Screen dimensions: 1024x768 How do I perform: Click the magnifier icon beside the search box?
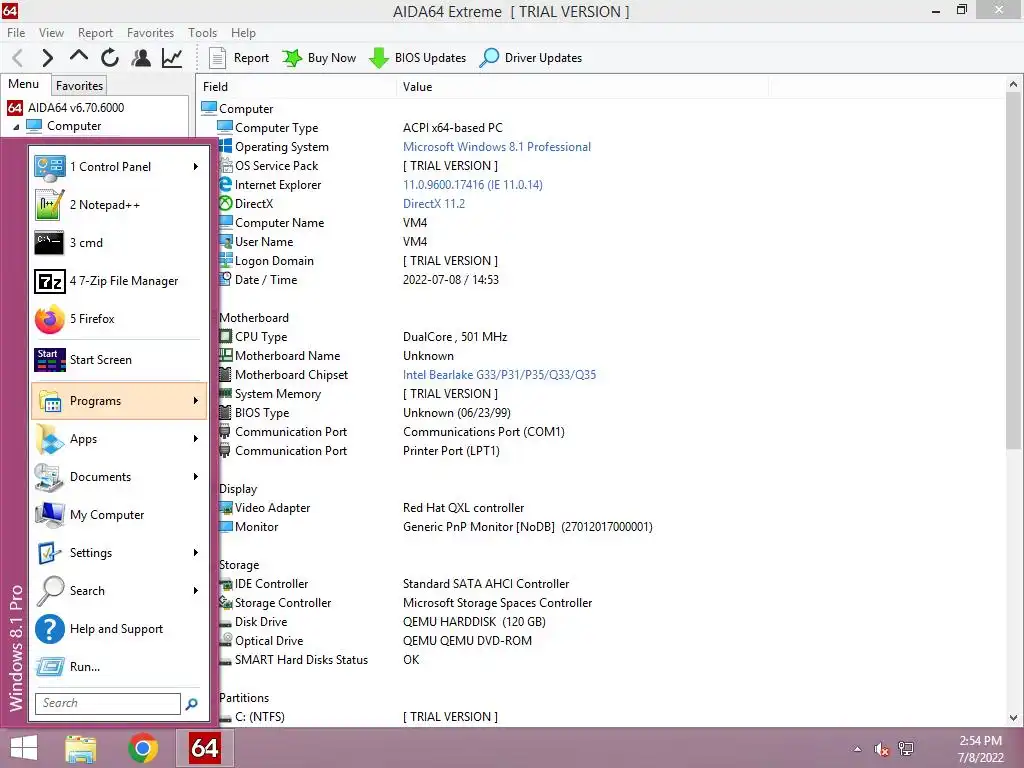tap(192, 704)
